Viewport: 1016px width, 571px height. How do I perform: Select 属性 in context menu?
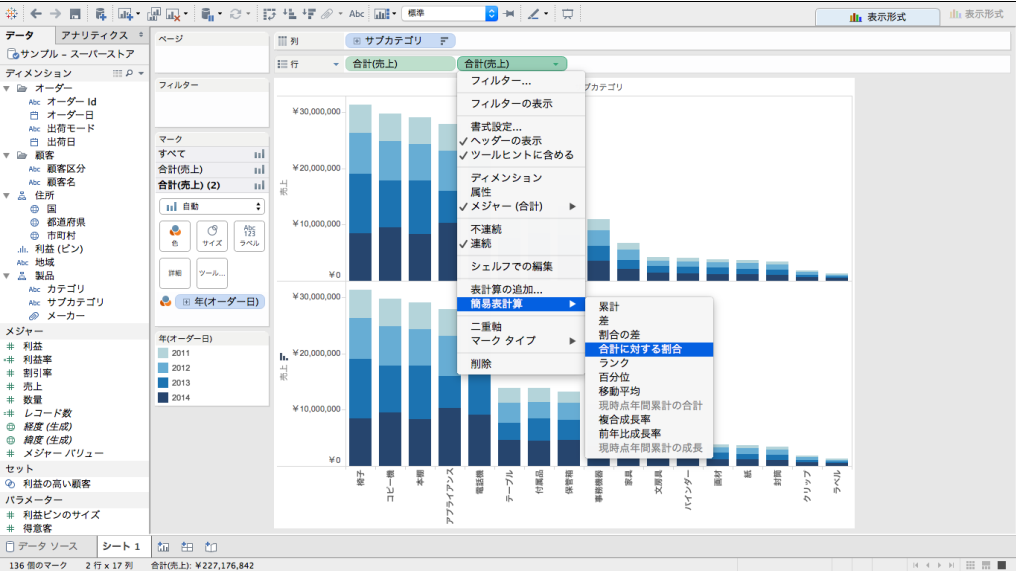pyautogui.click(x=521, y=192)
